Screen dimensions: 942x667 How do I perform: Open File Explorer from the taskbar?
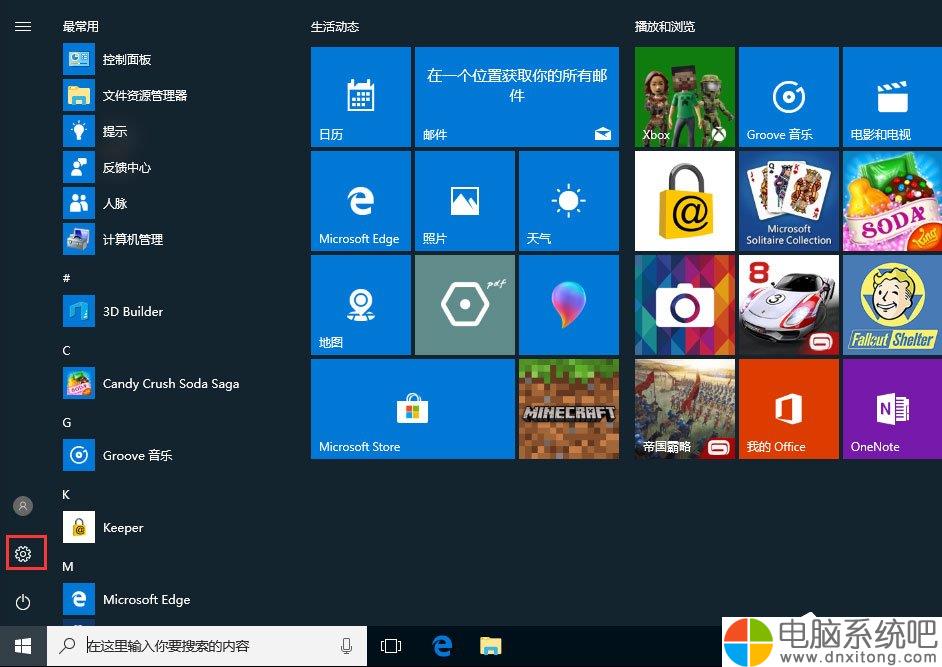tap(491, 646)
